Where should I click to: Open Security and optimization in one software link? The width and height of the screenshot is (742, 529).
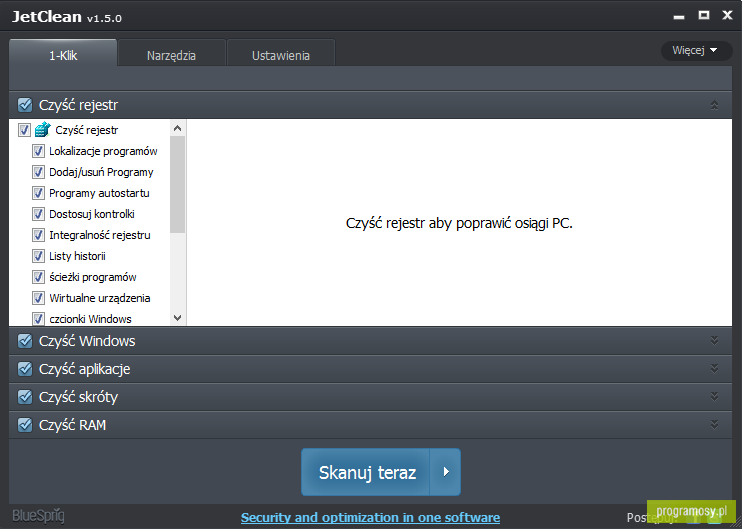(371, 518)
